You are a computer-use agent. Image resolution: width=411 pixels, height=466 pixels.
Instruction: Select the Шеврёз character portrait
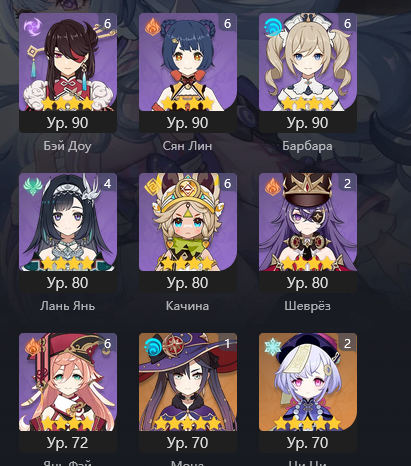click(x=308, y=222)
